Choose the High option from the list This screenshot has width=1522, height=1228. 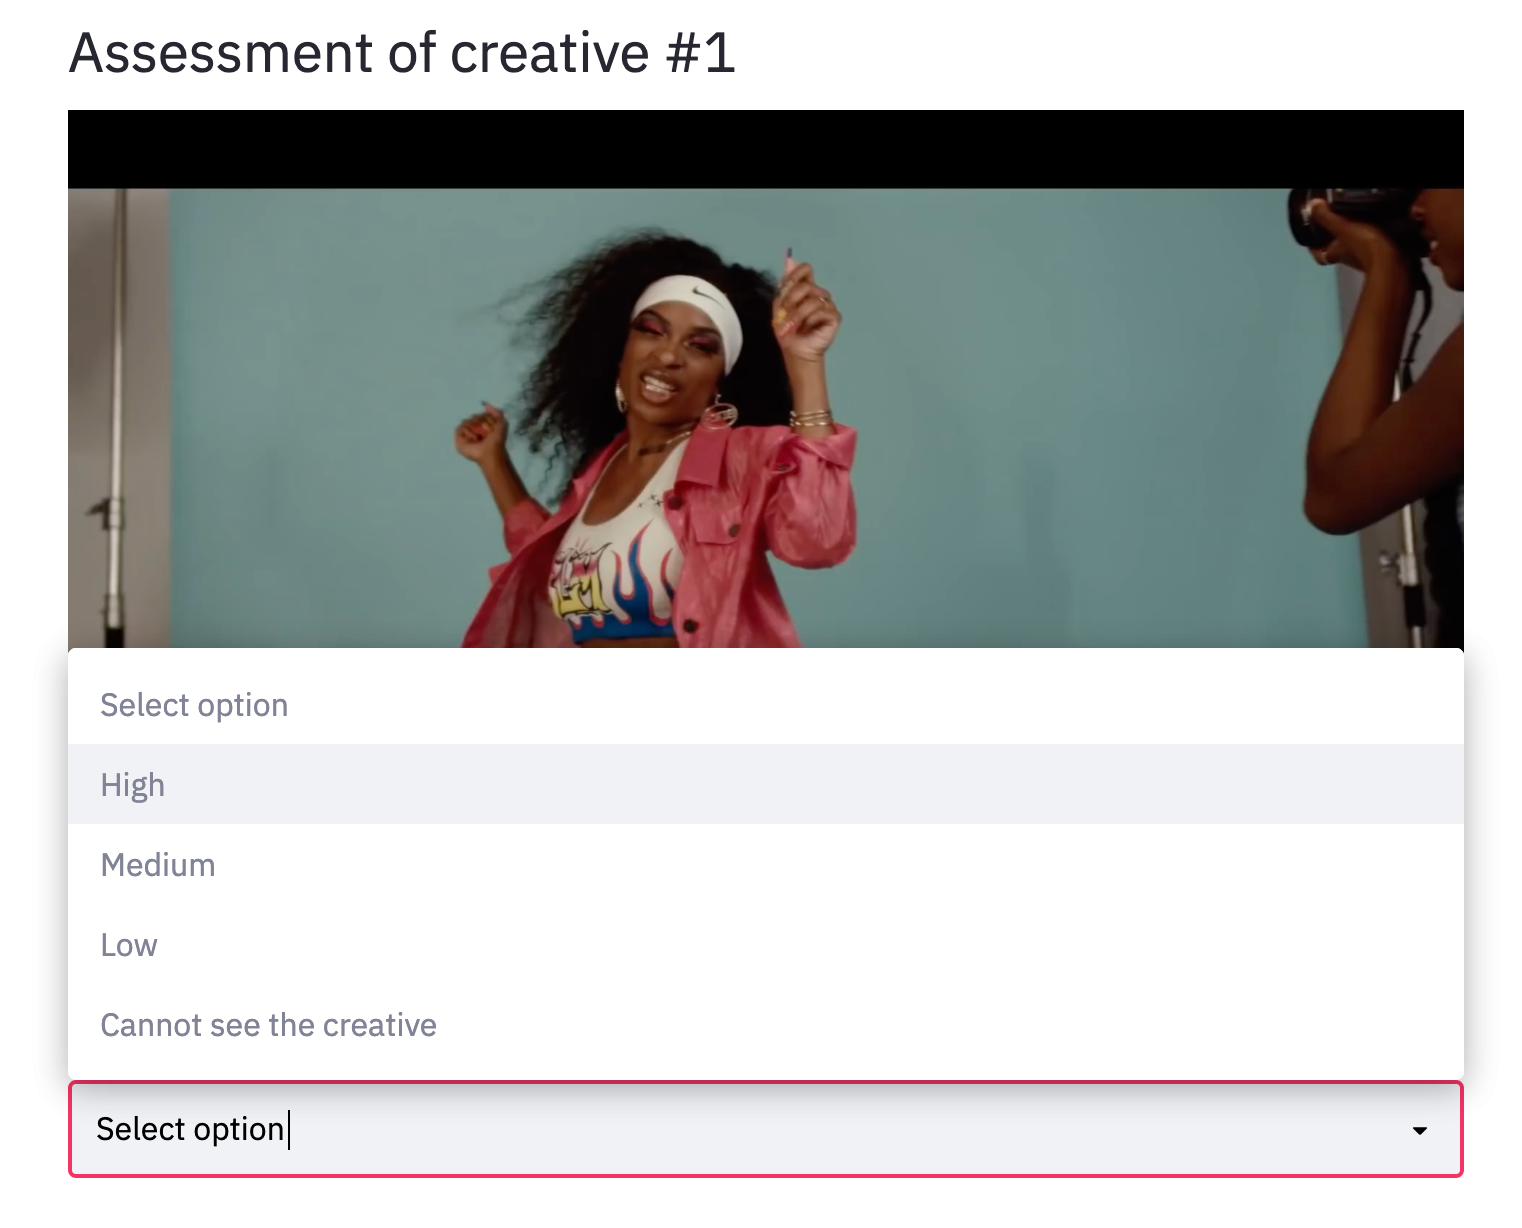coord(132,785)
